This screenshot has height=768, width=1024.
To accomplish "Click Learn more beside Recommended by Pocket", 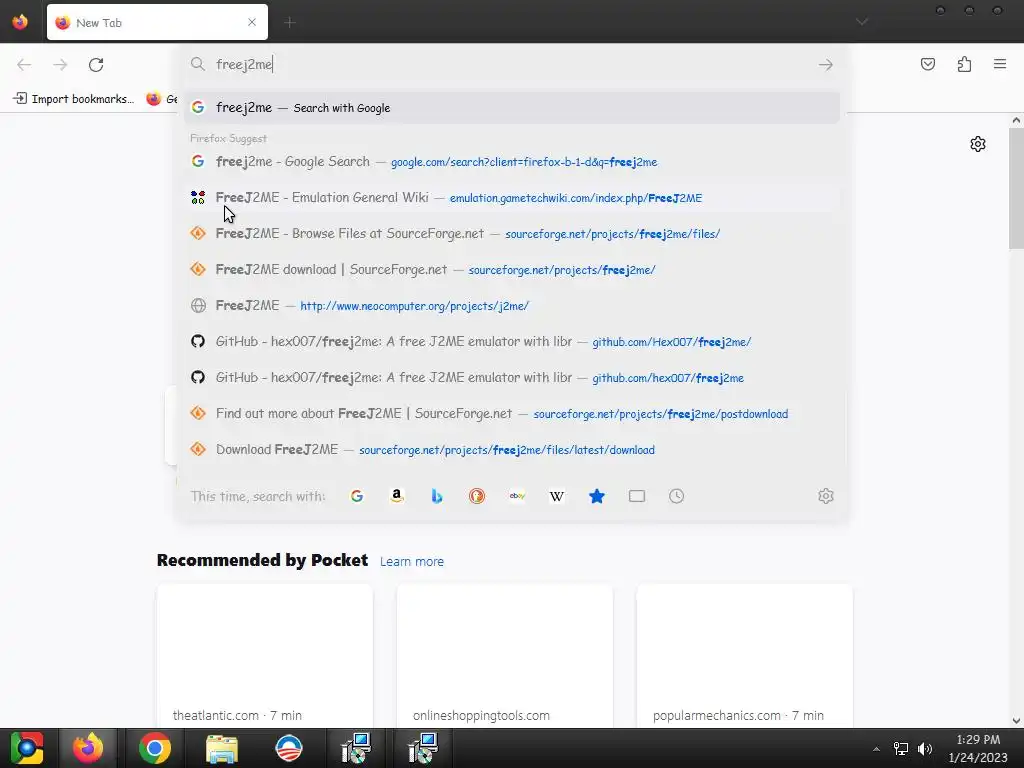I will pyautogui.click(x=411, y=562).
